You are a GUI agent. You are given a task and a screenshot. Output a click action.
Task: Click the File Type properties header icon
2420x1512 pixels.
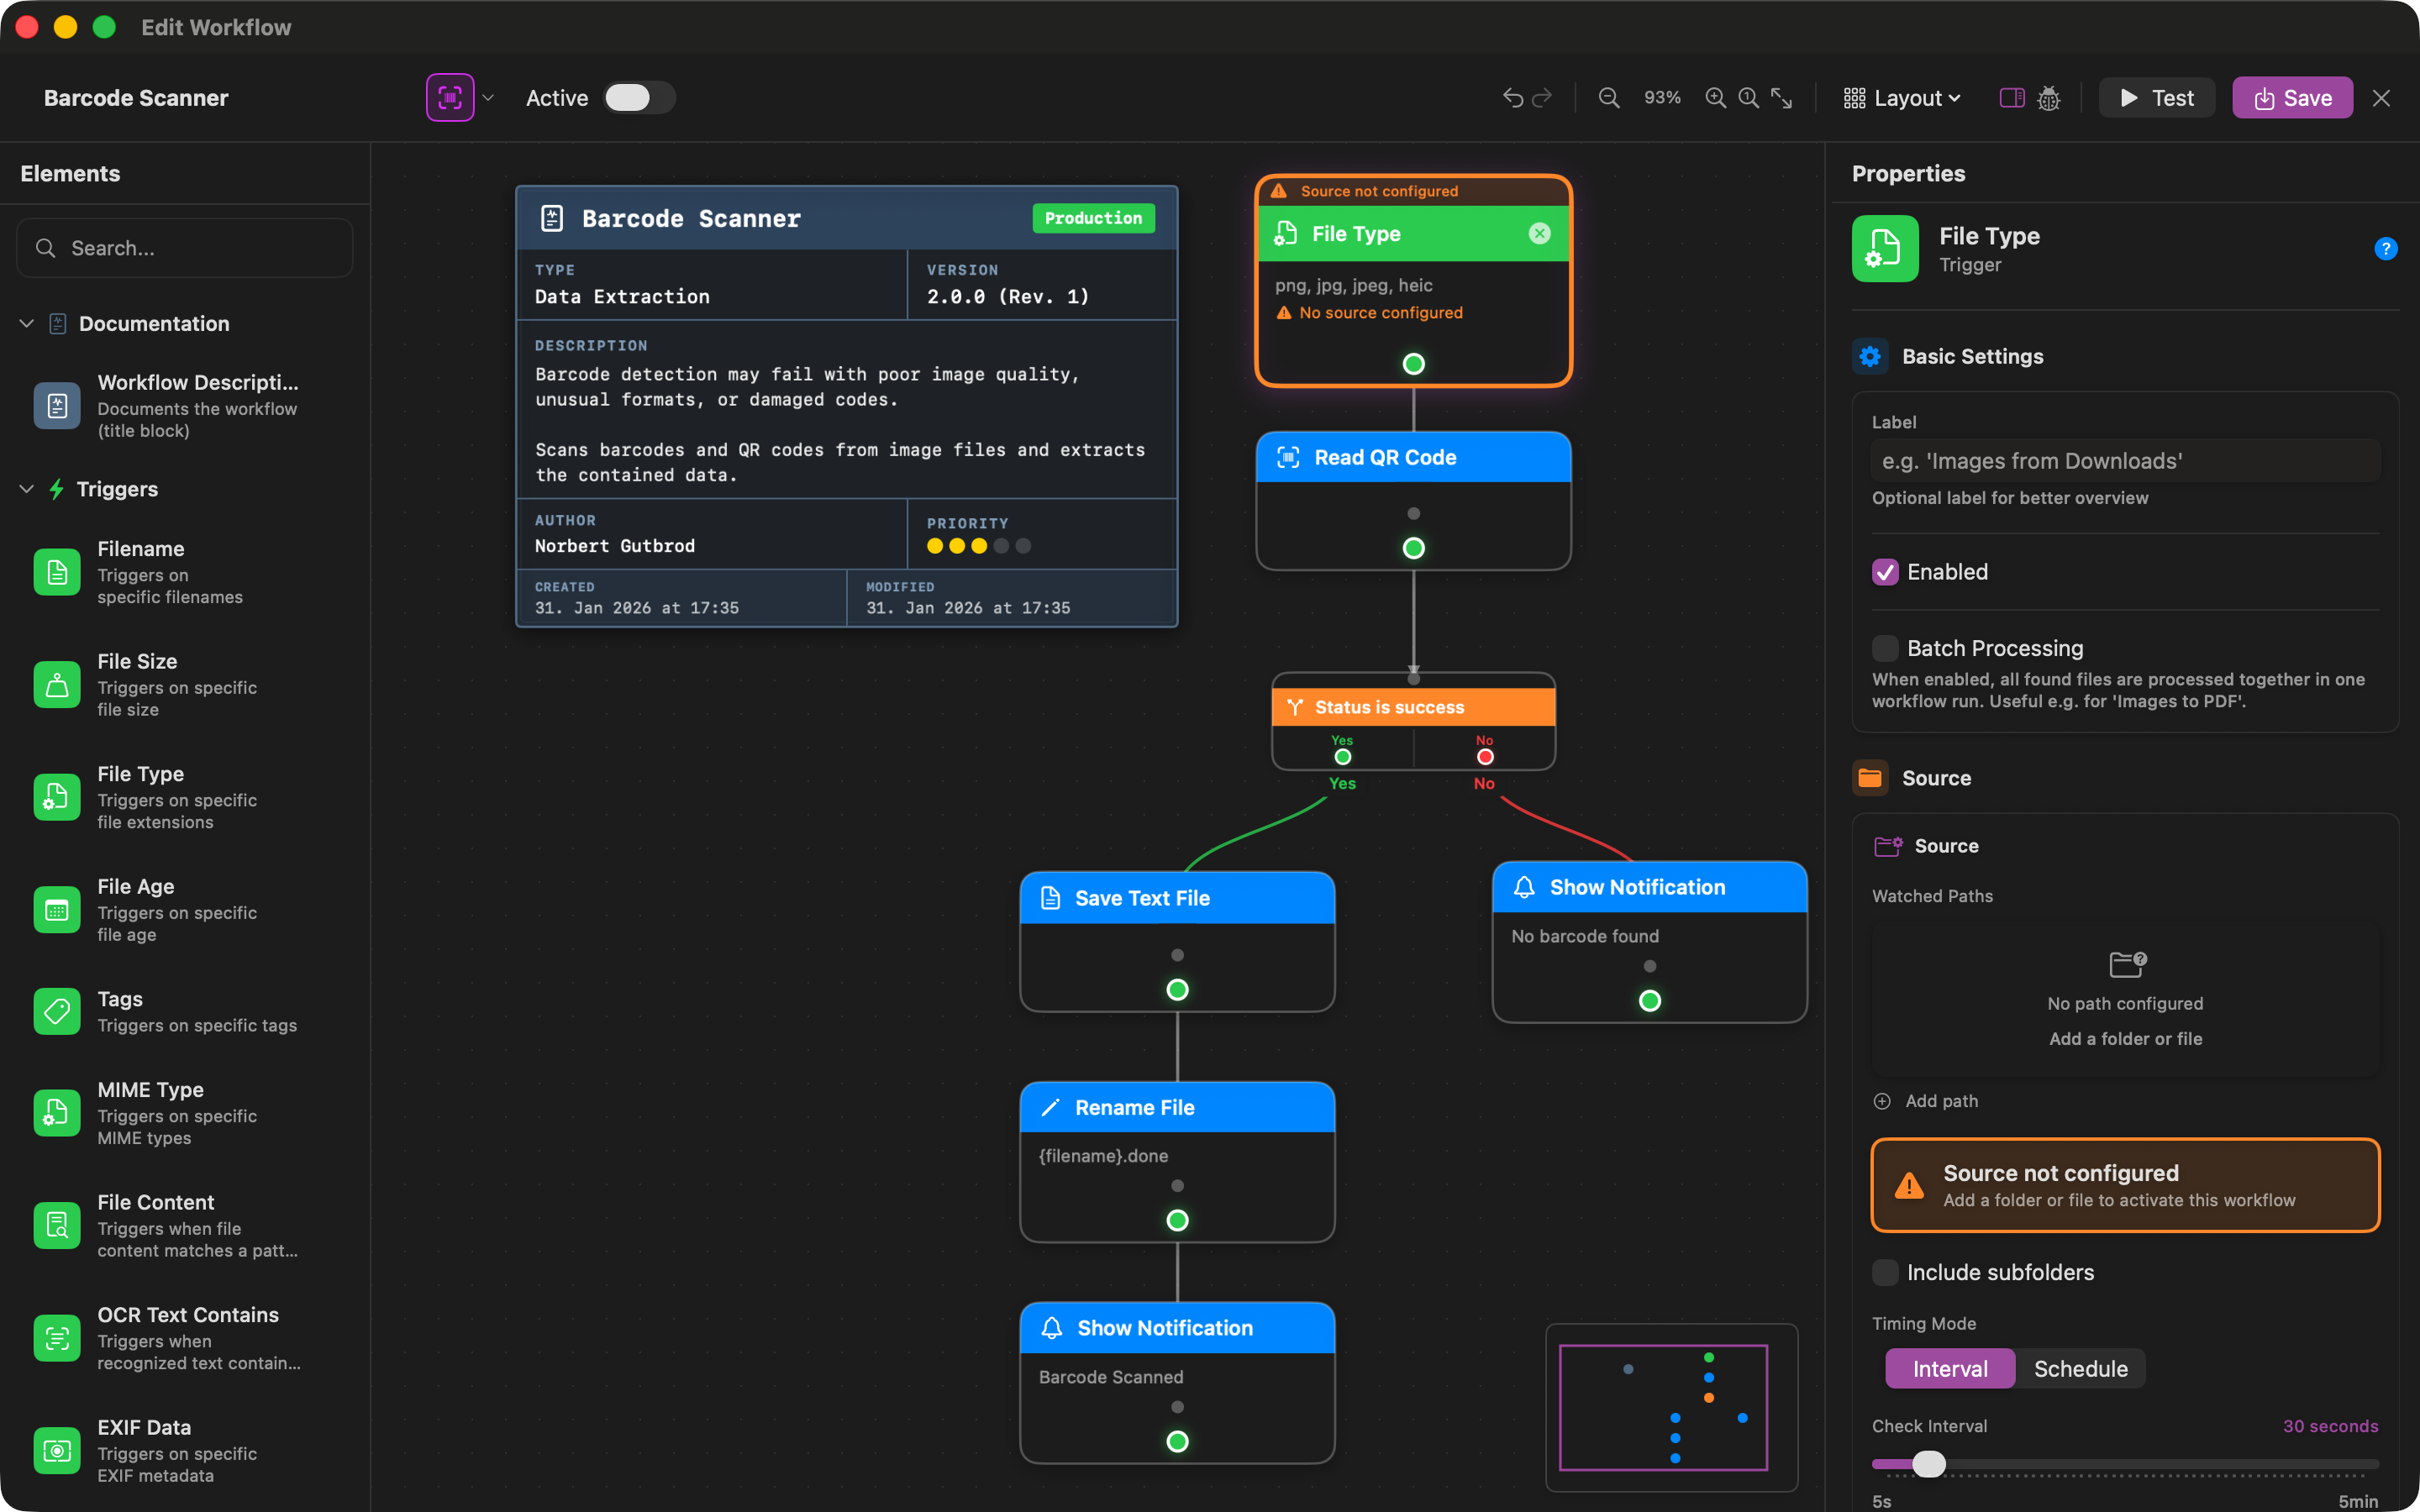click(1885, 248)
